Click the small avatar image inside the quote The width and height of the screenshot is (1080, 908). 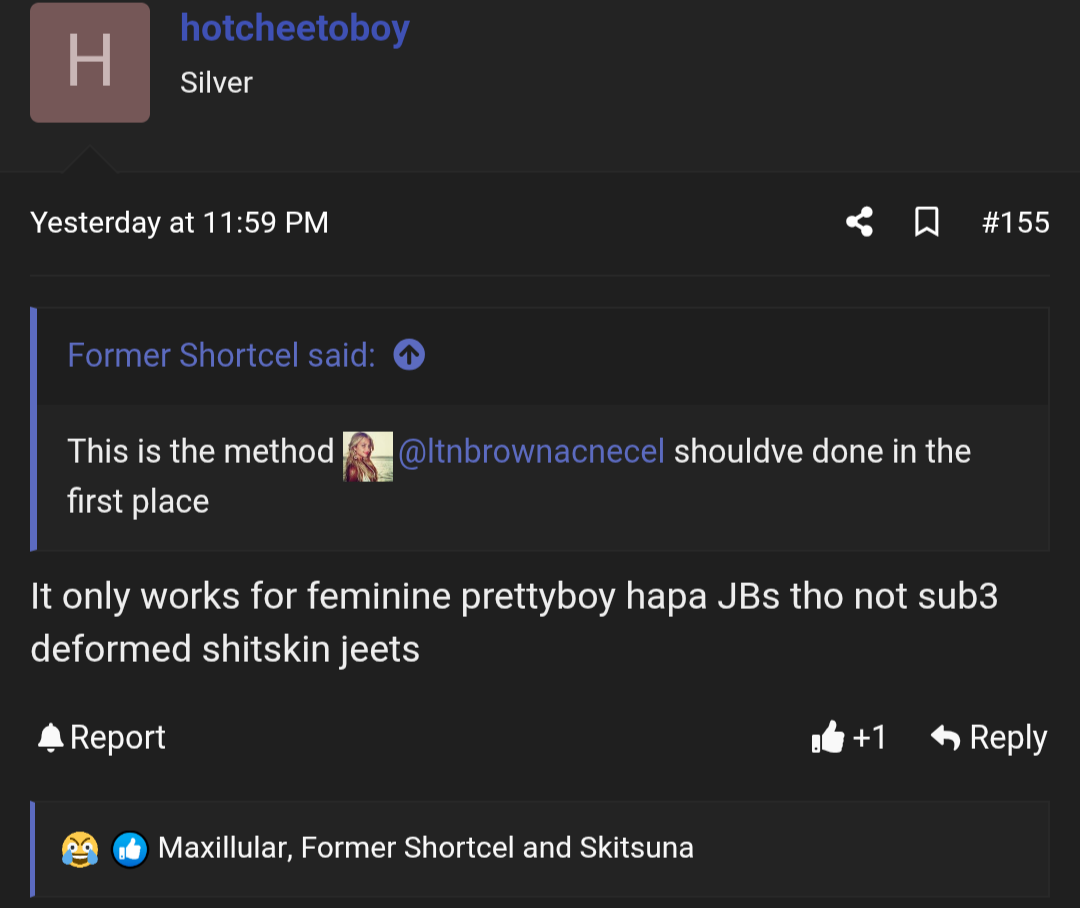click(x=367, y=456)
